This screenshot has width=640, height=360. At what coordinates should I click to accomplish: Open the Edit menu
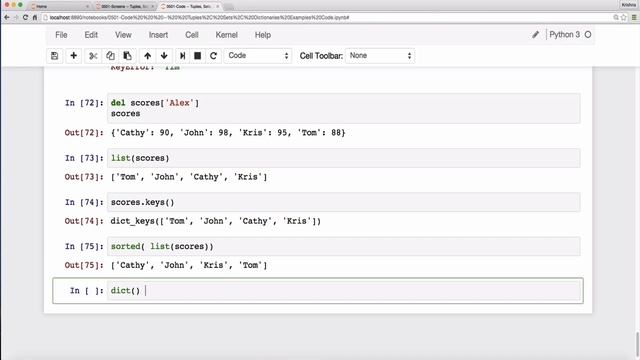pyautogui.click(x=91, y=35)
